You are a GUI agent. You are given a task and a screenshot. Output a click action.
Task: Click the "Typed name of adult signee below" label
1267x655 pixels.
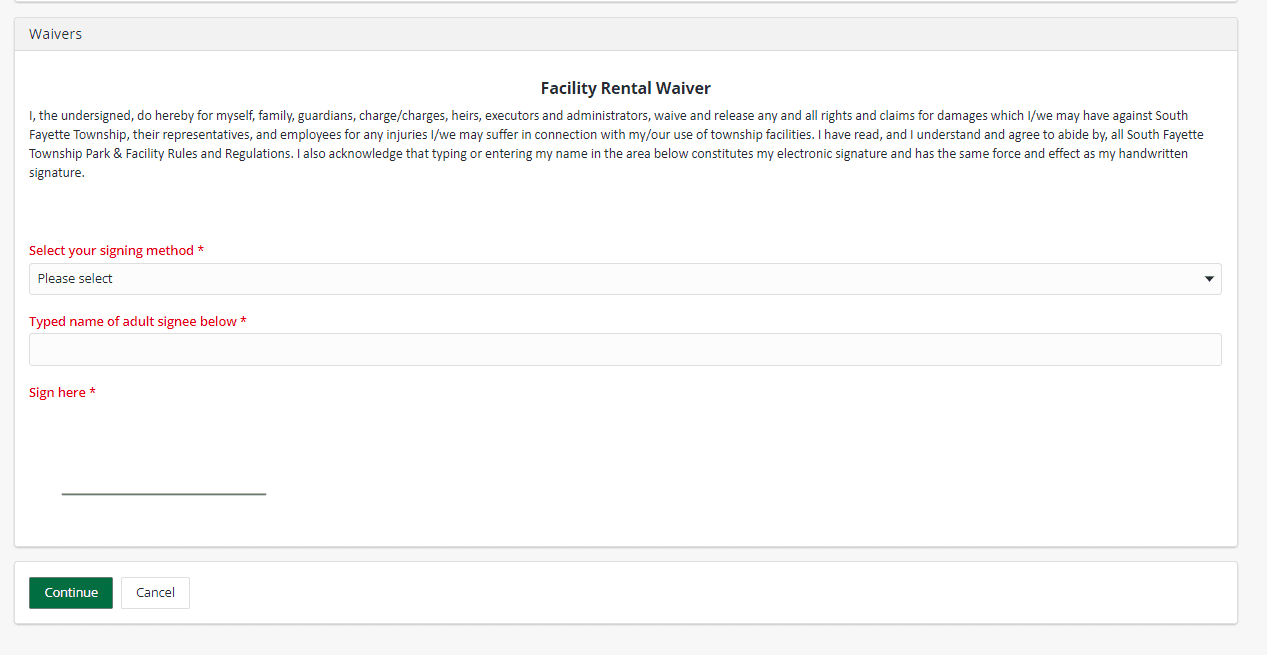click(133, 322)
